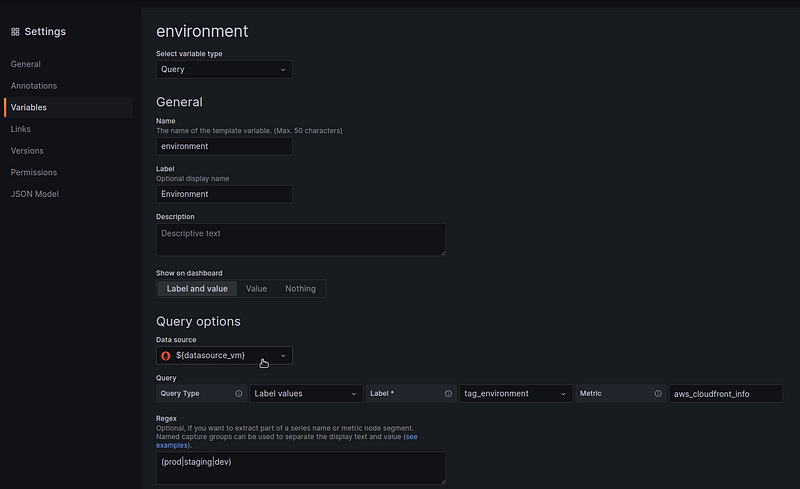
Task: Open the ${datasource_vm} data source dropdown
Action: pos(224,356)
